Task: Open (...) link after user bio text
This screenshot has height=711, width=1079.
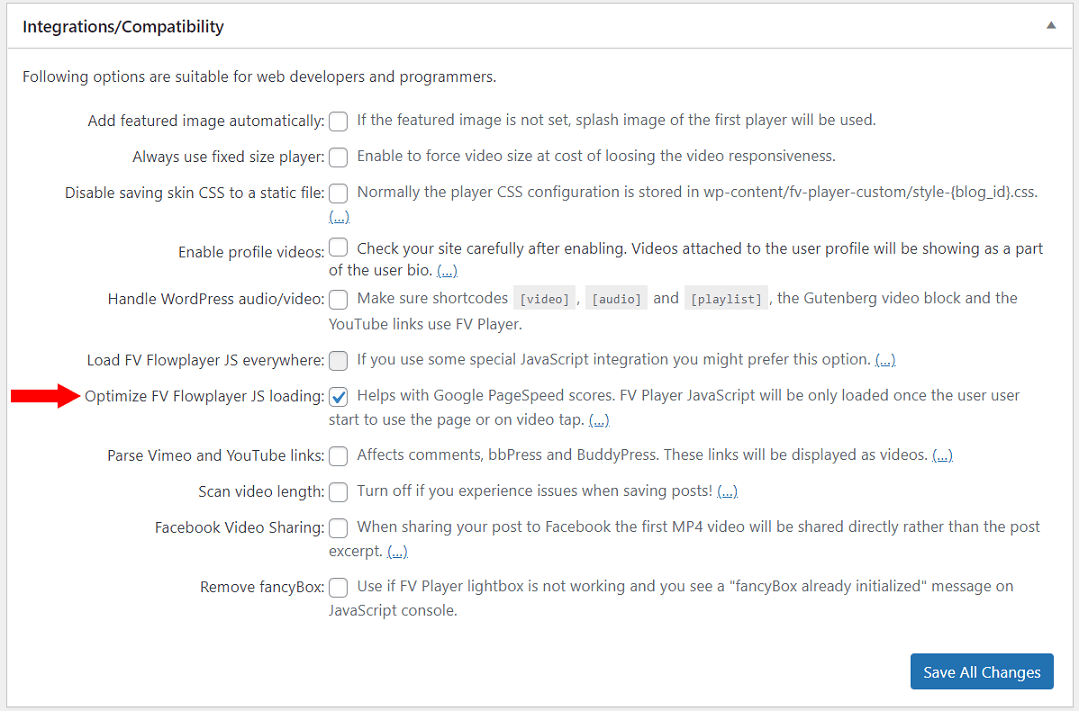Action: 447,270
